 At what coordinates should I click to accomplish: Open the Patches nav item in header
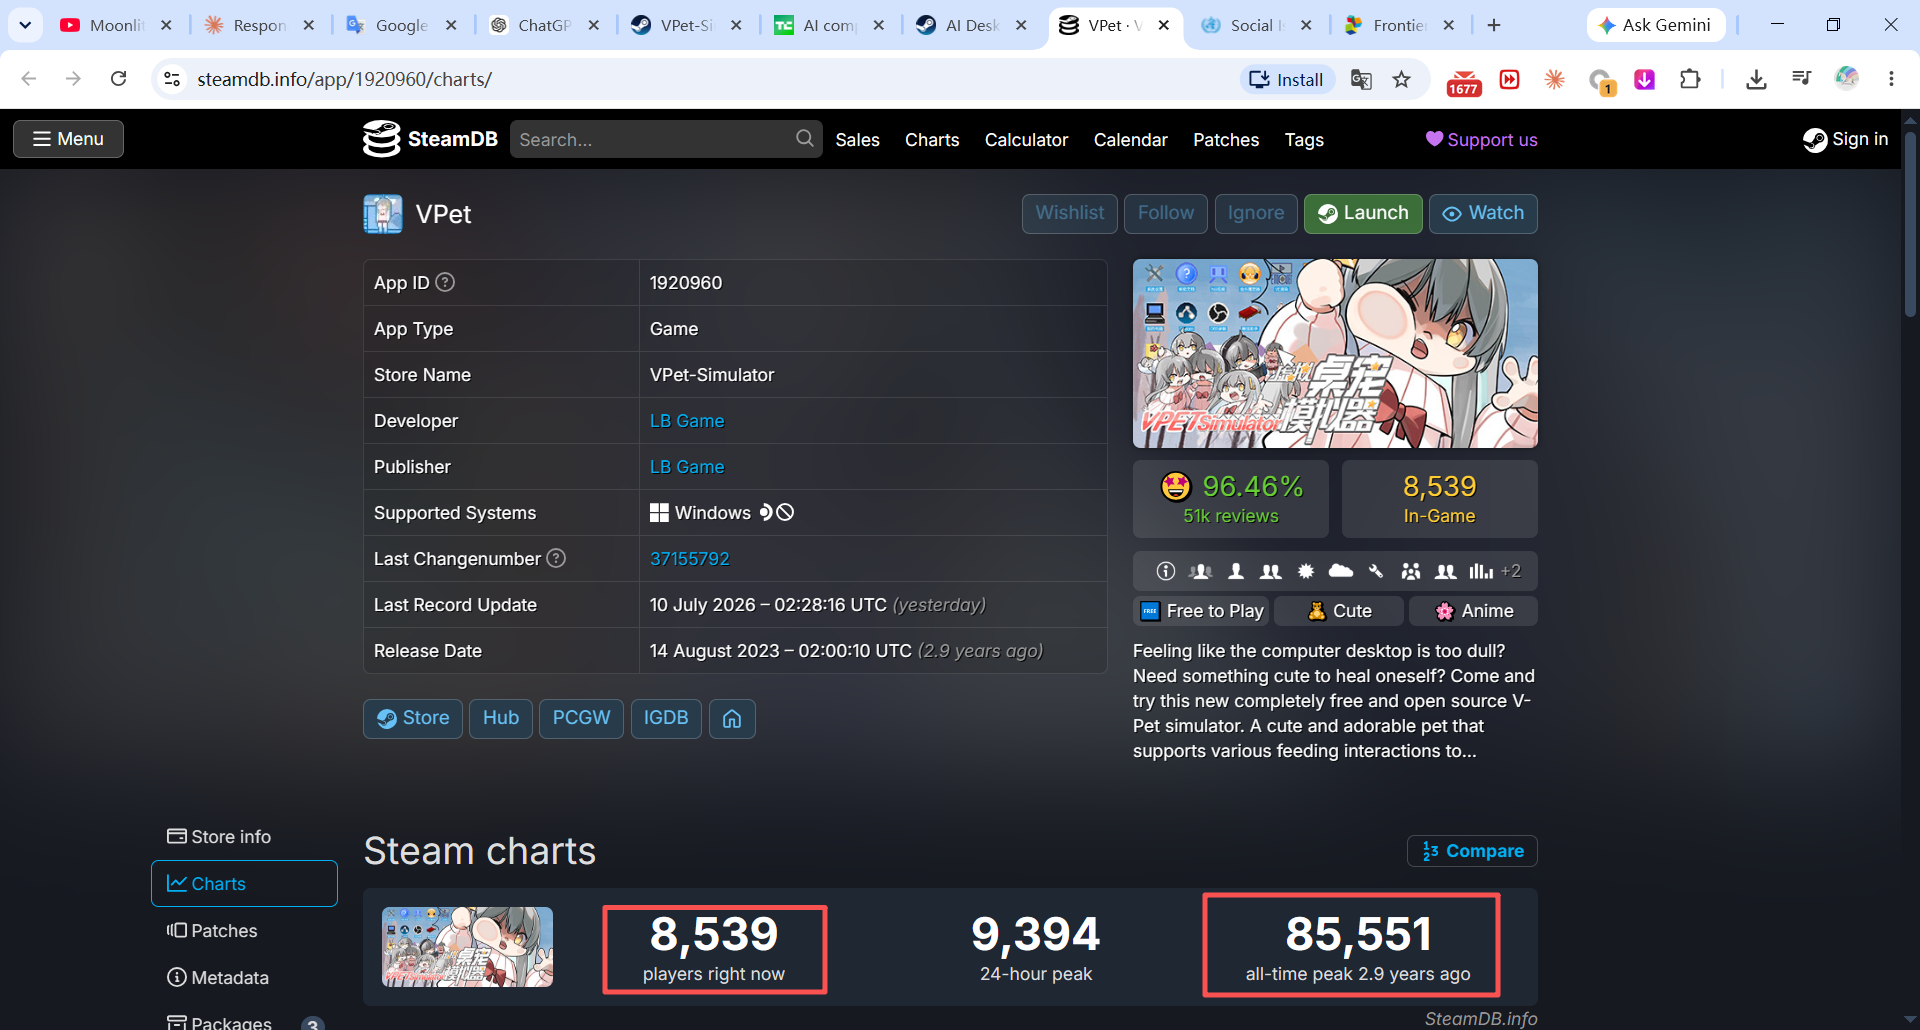[1226, 140]
